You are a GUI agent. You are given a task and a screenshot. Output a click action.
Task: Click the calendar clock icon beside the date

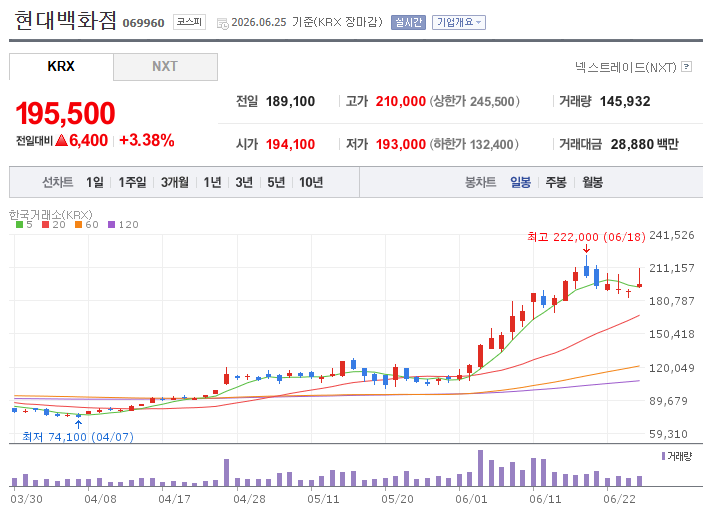(222, 23)
